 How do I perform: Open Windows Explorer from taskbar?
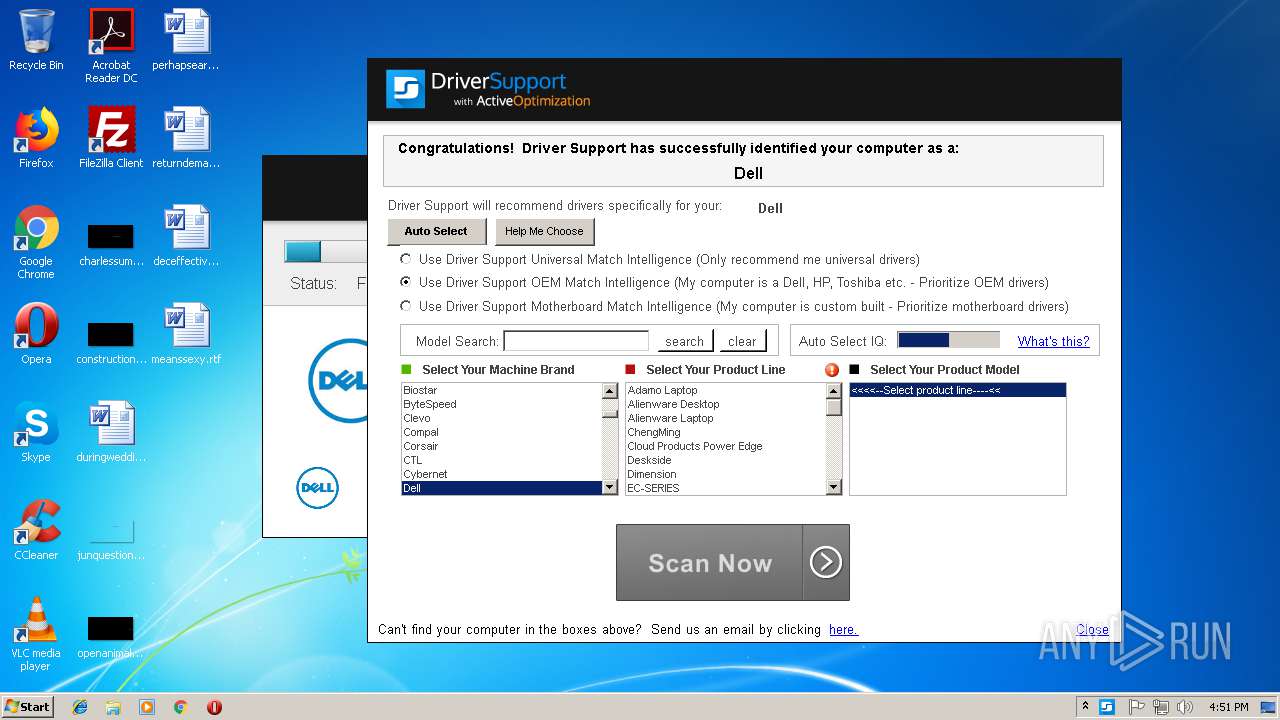pos(113,707)
